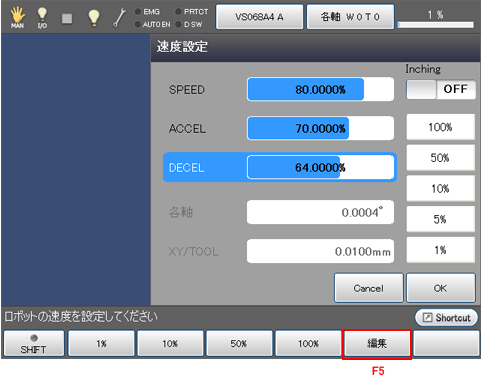Toggle the SHIFT key button
This screenshot has height=377, width=482.
coord(34,344)
